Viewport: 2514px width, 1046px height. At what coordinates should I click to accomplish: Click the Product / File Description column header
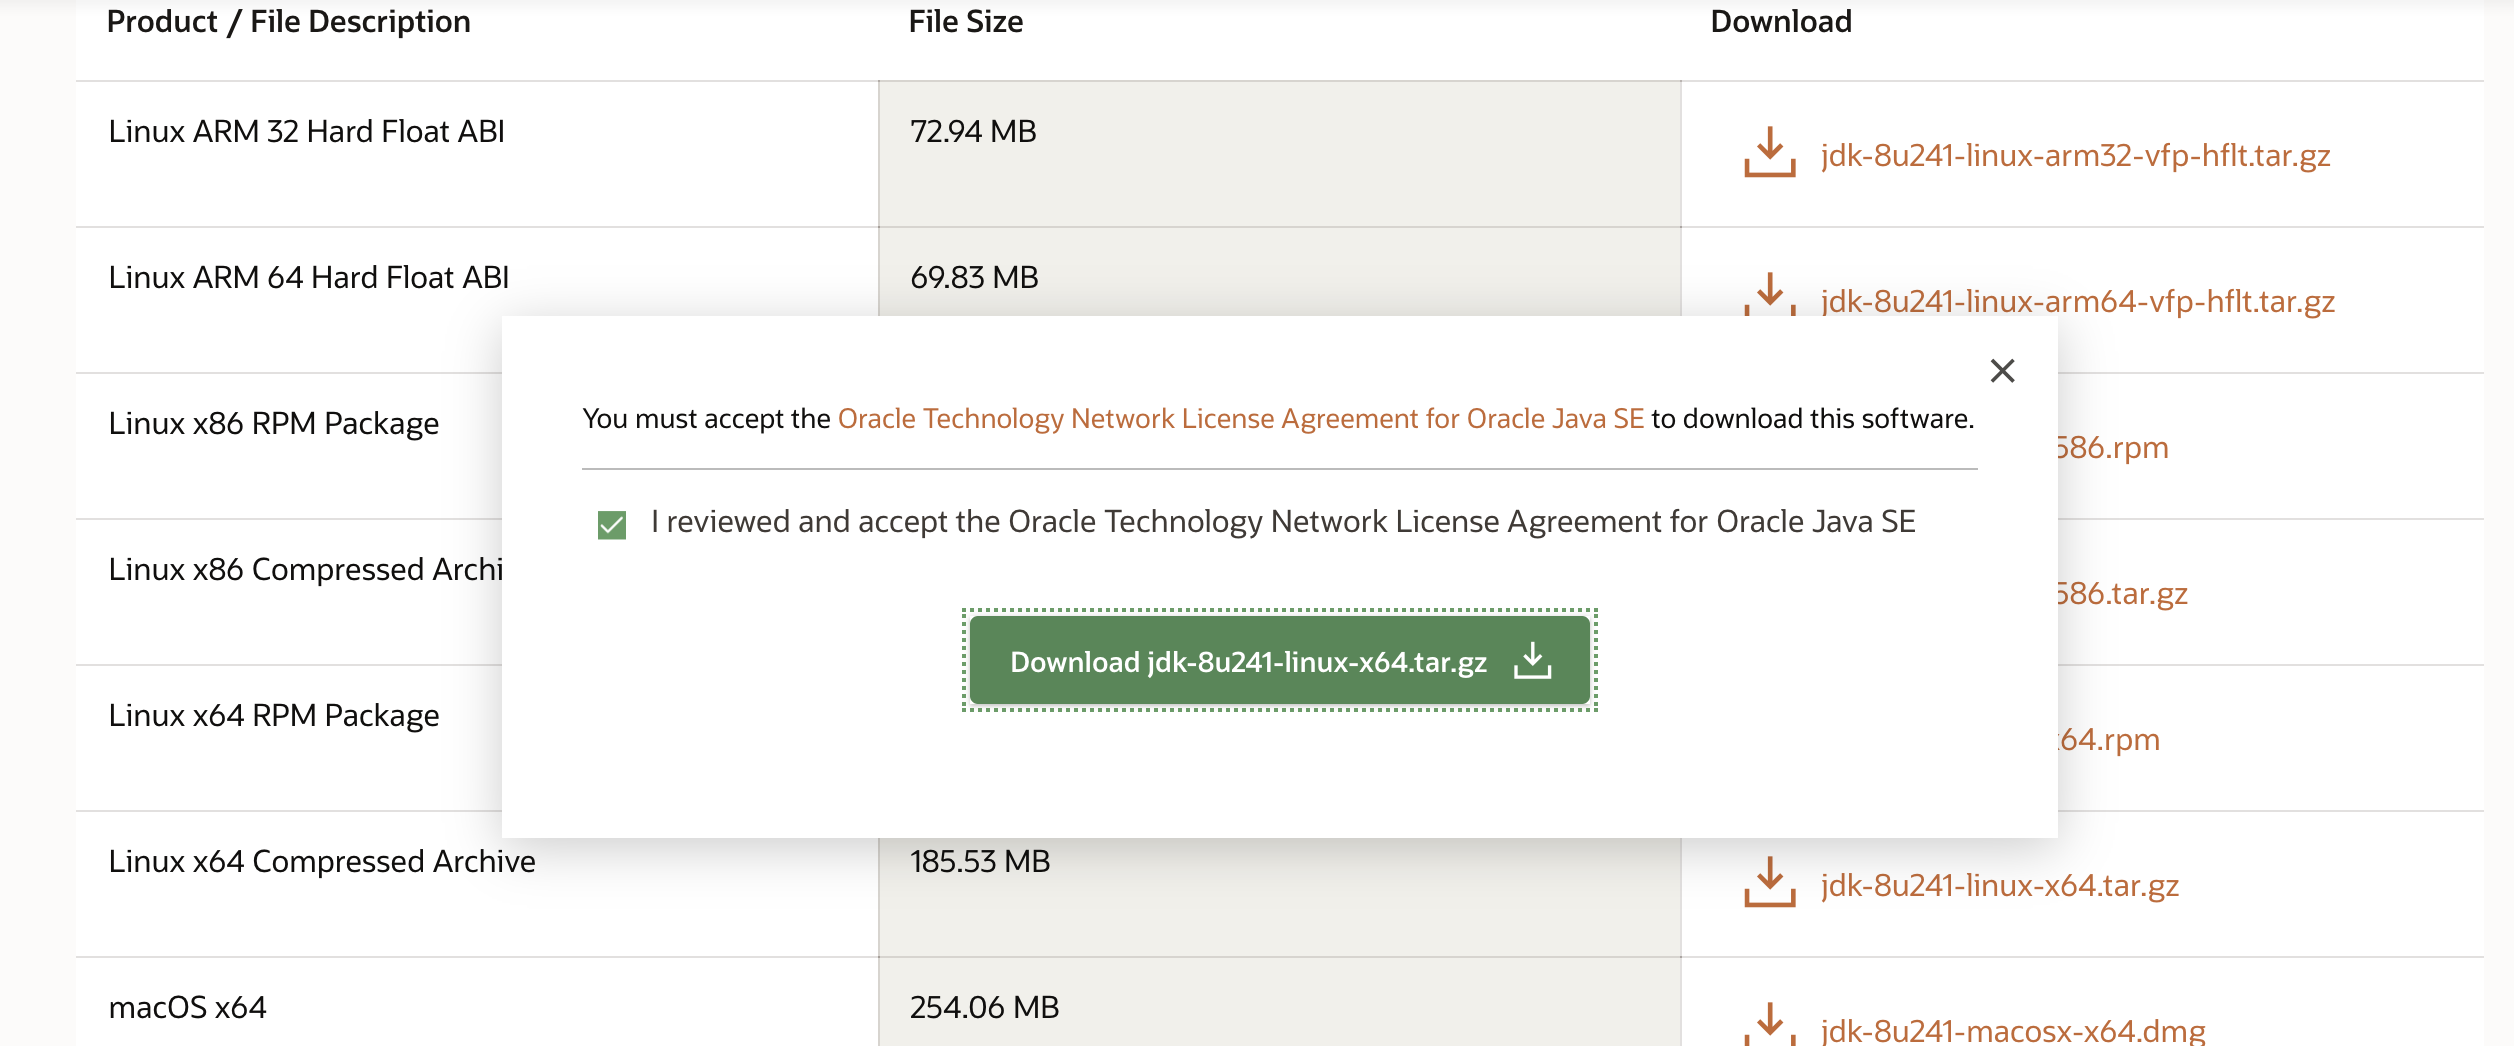288,22
